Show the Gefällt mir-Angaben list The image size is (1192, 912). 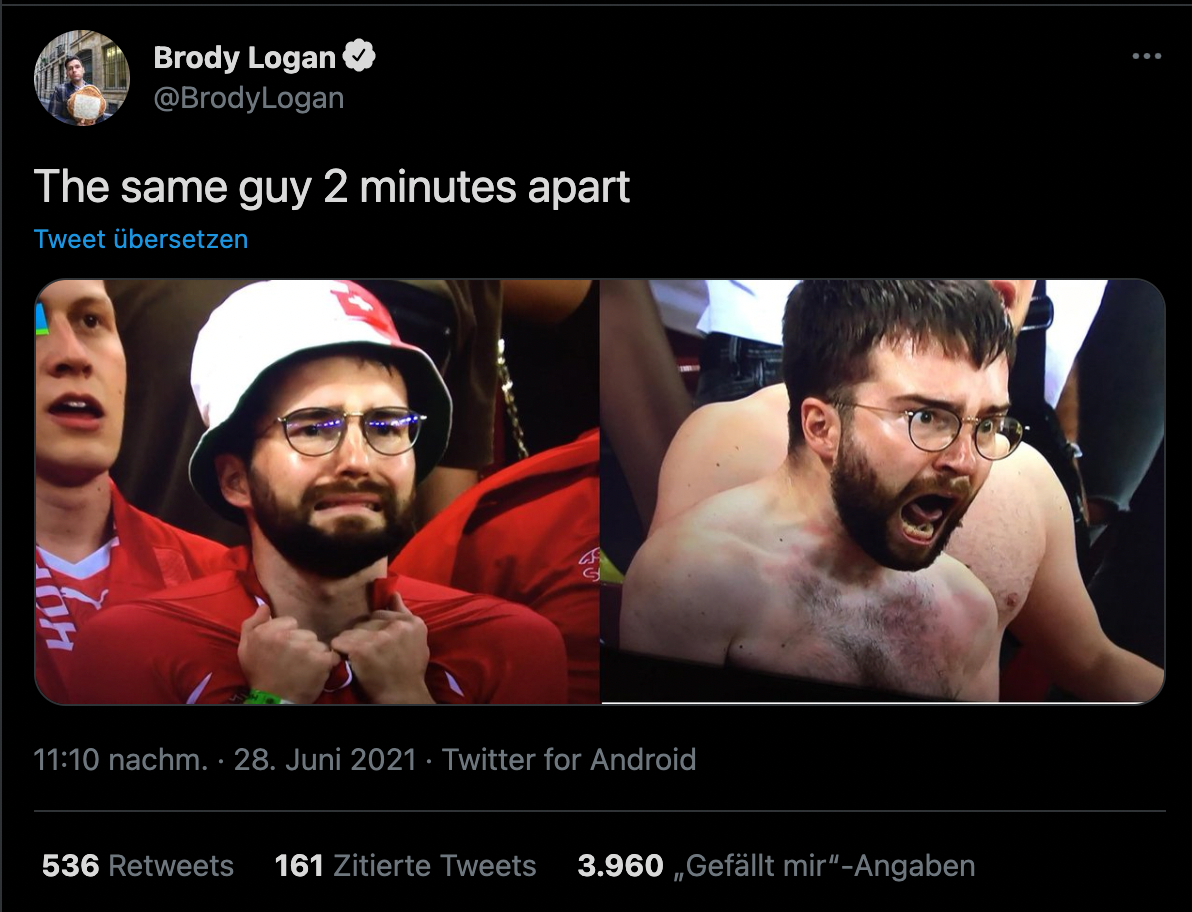coord(776,866)
